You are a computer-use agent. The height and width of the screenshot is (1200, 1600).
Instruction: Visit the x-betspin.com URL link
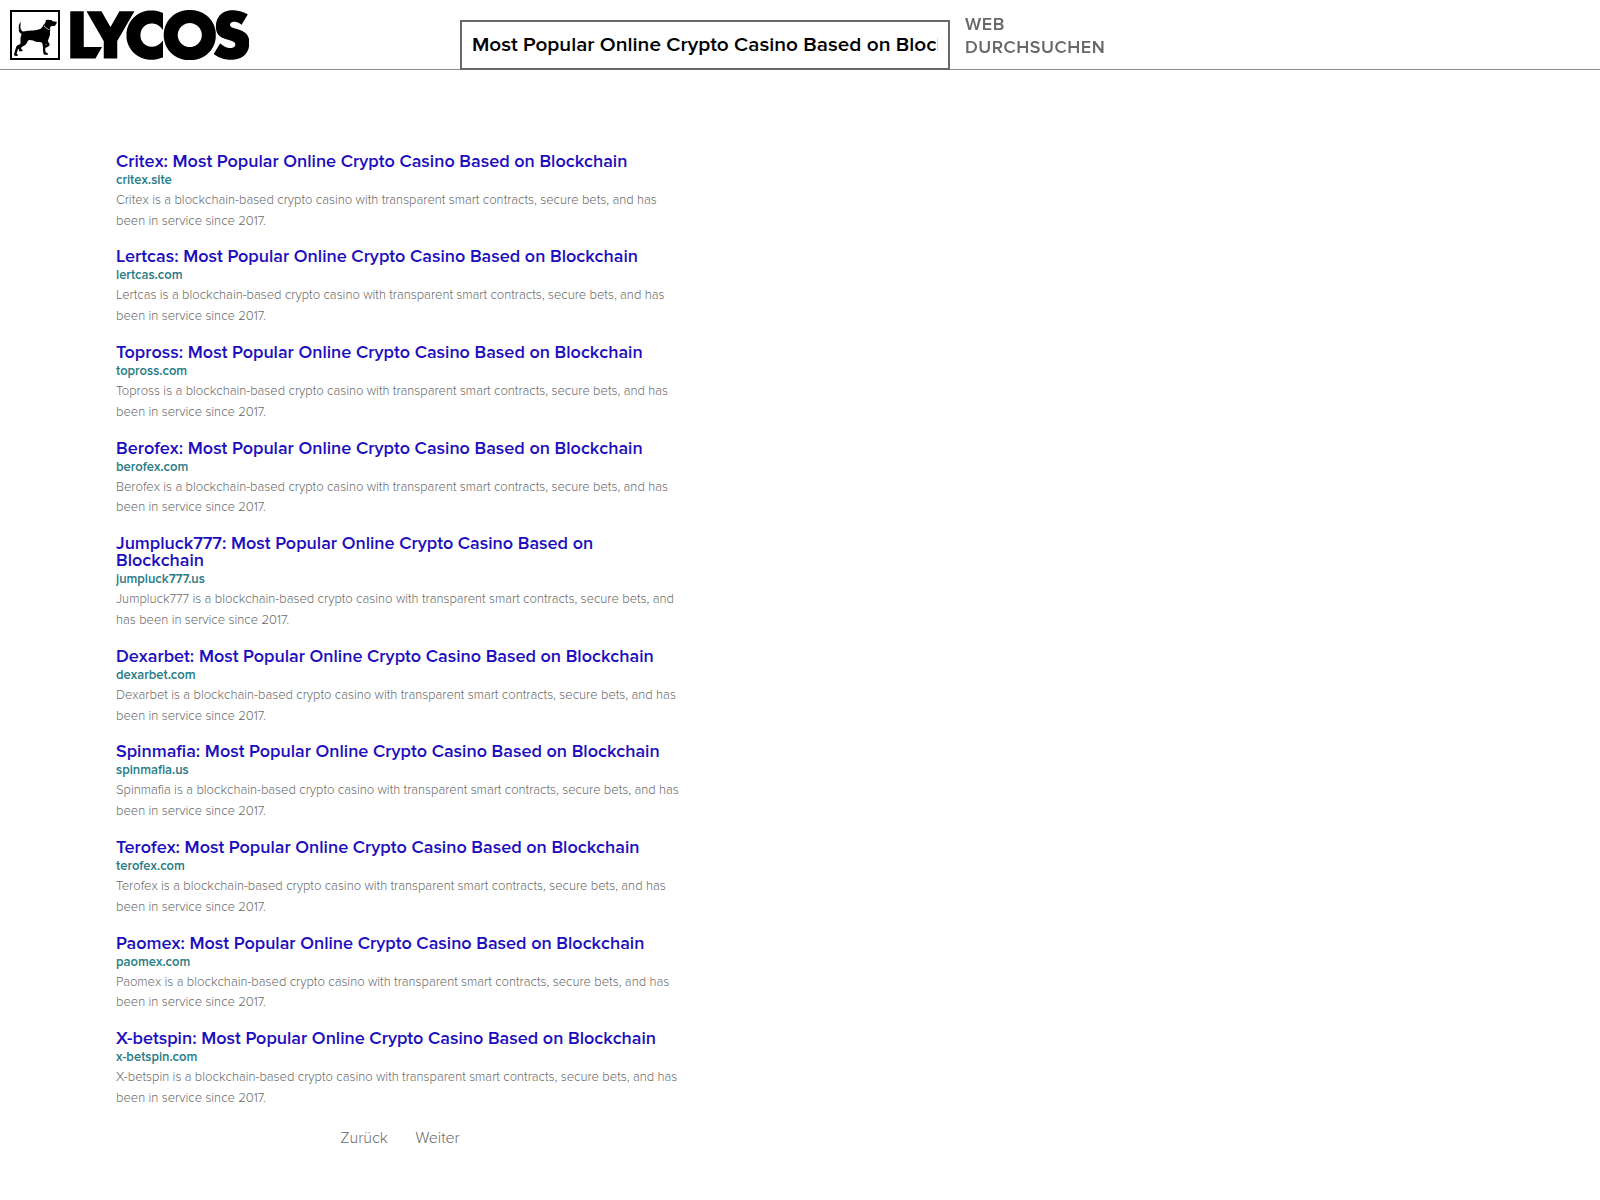click(156, 1057)
